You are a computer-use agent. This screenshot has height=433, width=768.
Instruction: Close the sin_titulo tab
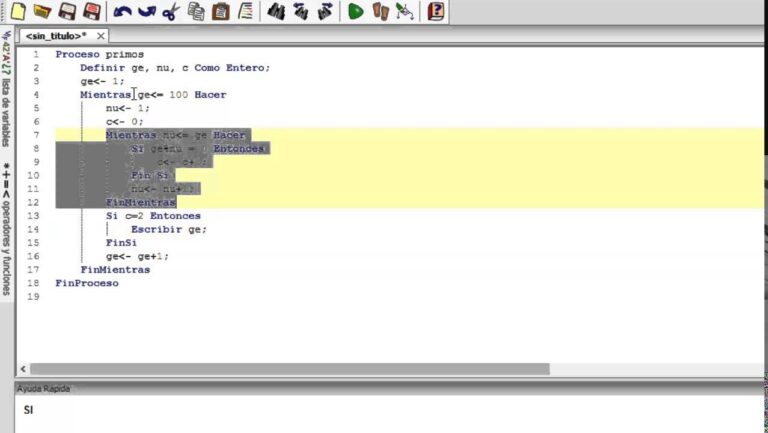[101, 36]
